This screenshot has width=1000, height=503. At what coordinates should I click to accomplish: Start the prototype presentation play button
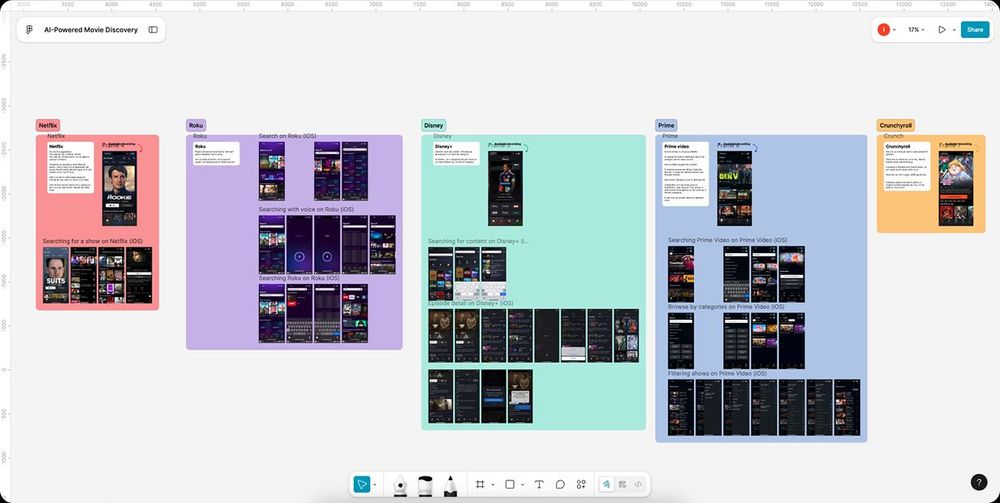942,29
